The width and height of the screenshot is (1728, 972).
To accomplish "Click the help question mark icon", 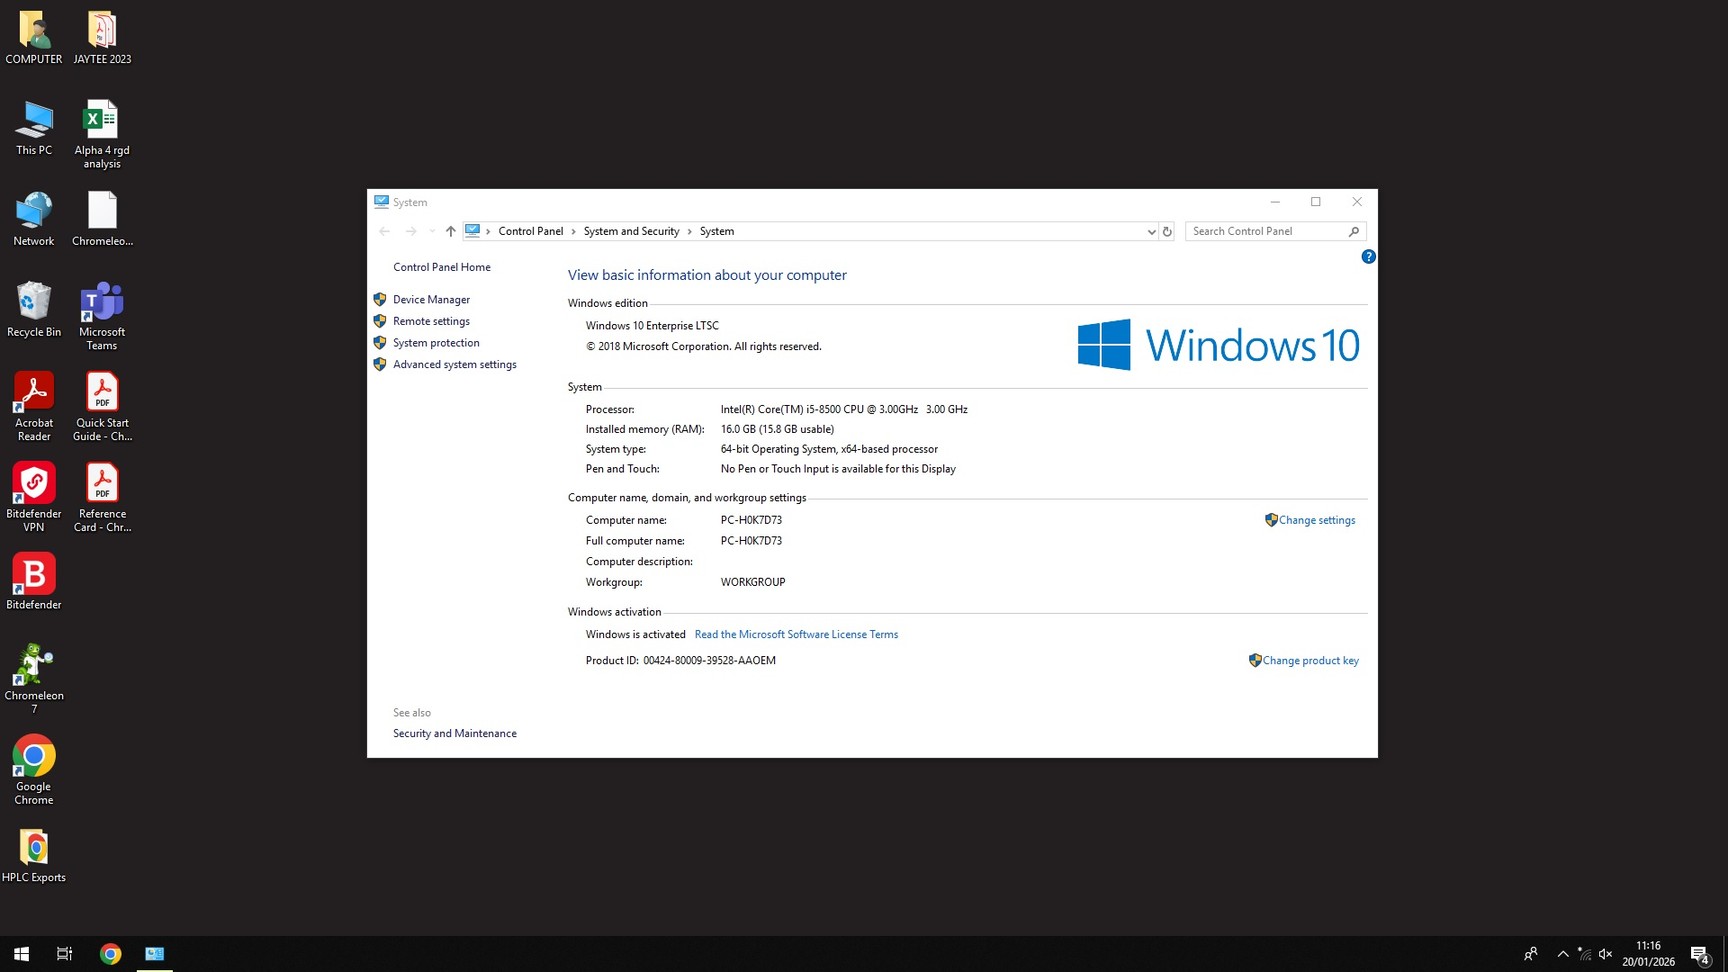I will 1368,257.
